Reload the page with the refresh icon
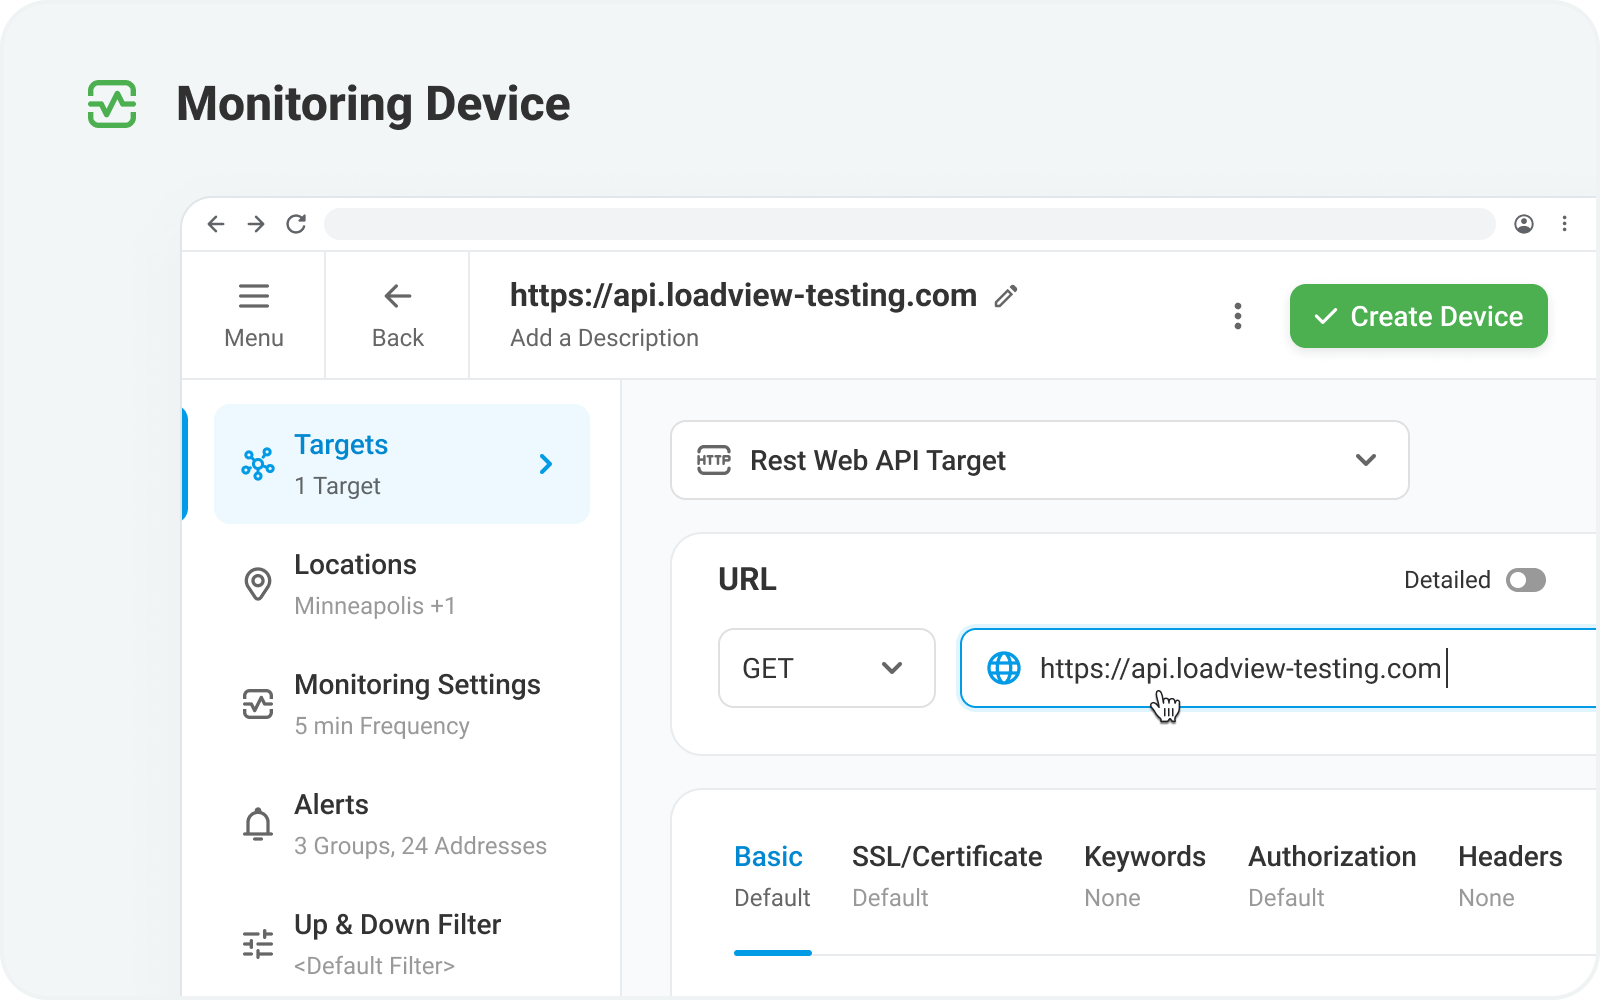The height and width of the screenshot is (1000, 1600). pyautogui.click(x=296, y=224)
